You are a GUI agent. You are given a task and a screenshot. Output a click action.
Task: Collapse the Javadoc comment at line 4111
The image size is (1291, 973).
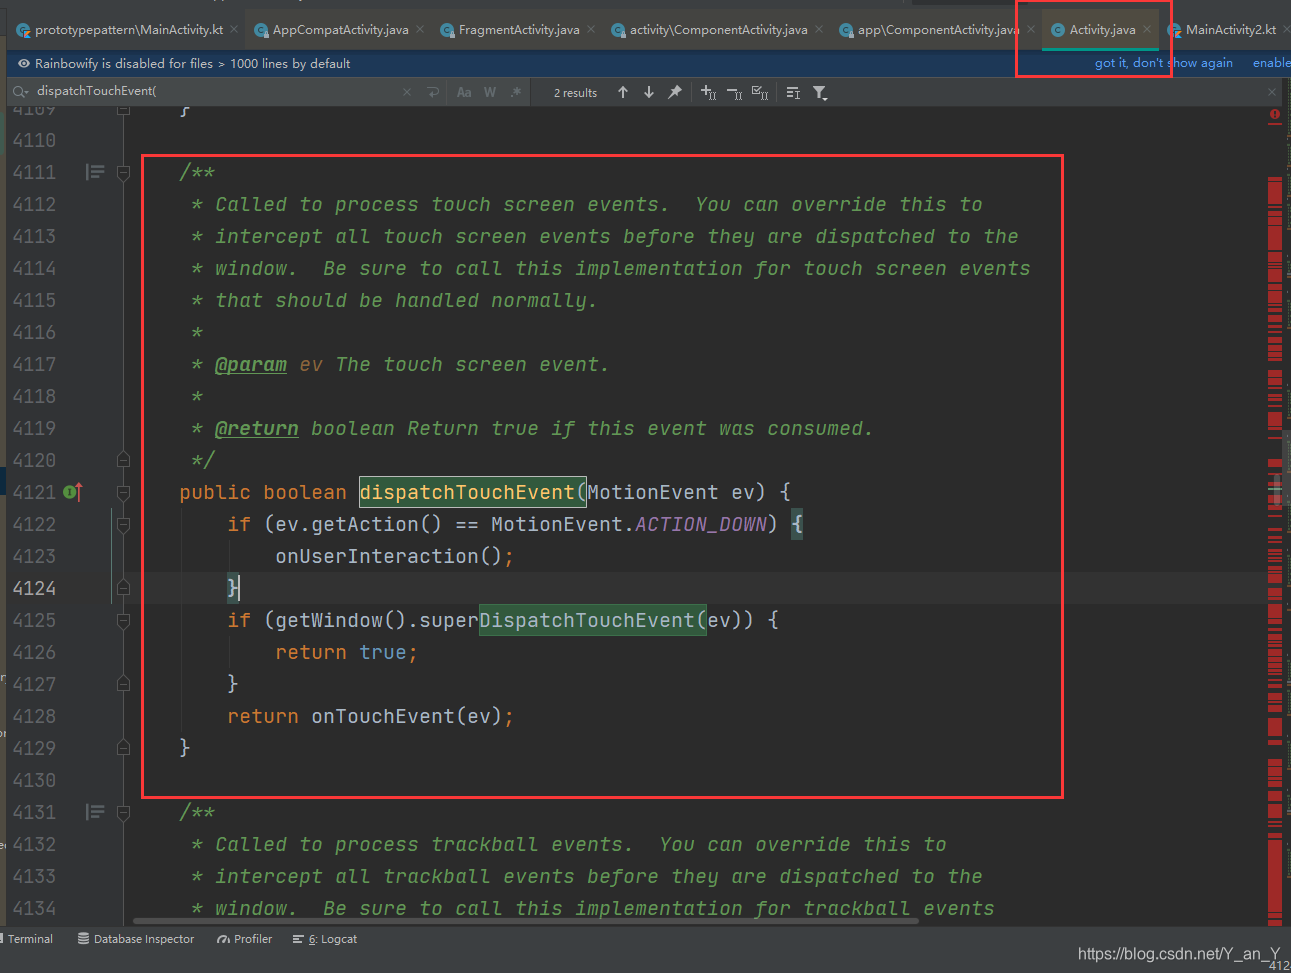[x=123, y=173]
